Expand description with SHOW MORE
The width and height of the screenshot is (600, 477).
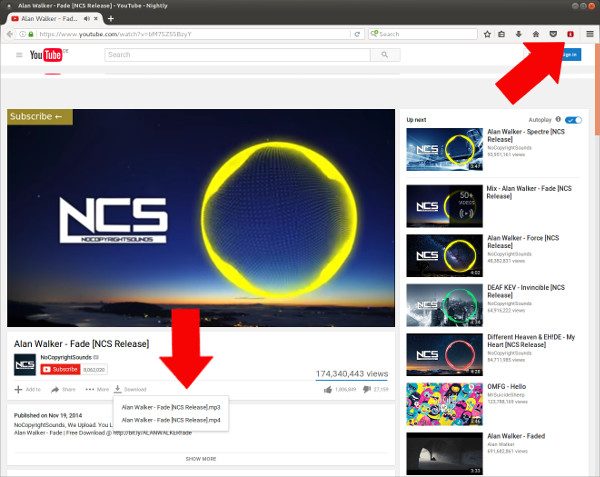click(x=200, y=458)
